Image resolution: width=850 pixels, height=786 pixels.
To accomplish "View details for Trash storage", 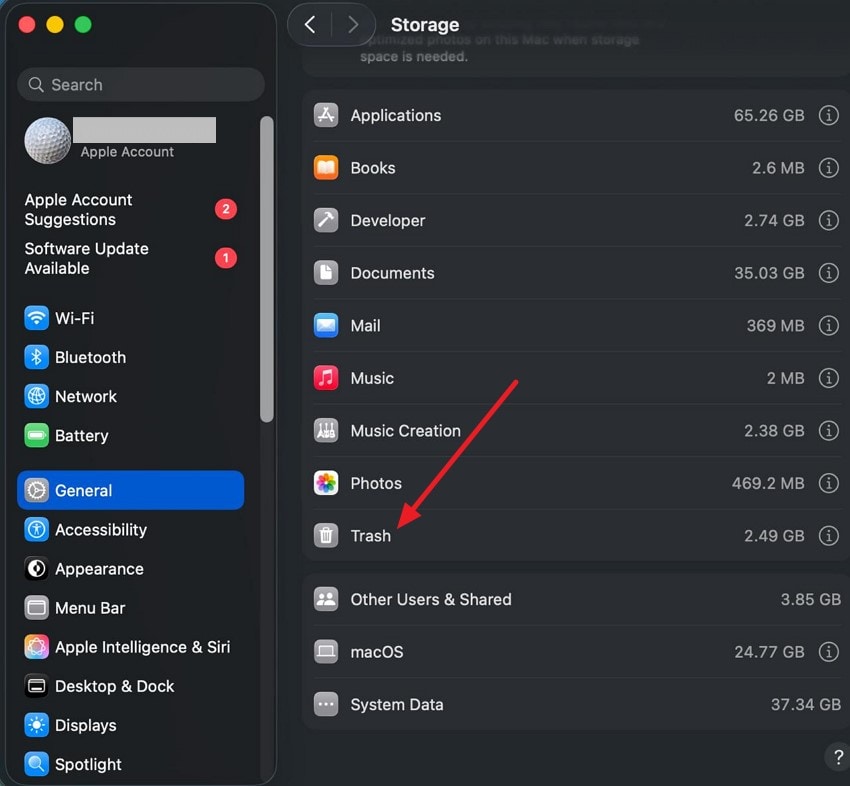I will click(x=829, y=535).
